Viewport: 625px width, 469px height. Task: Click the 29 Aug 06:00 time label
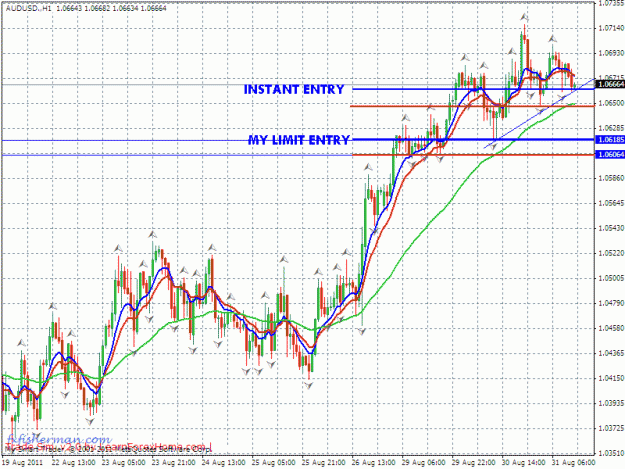[x=424, y=463]
